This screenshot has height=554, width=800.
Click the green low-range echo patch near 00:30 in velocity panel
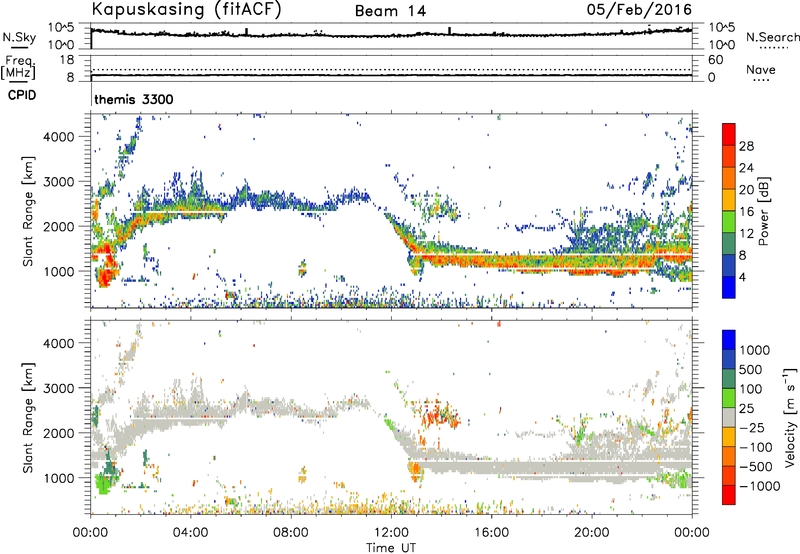(104, 483)
